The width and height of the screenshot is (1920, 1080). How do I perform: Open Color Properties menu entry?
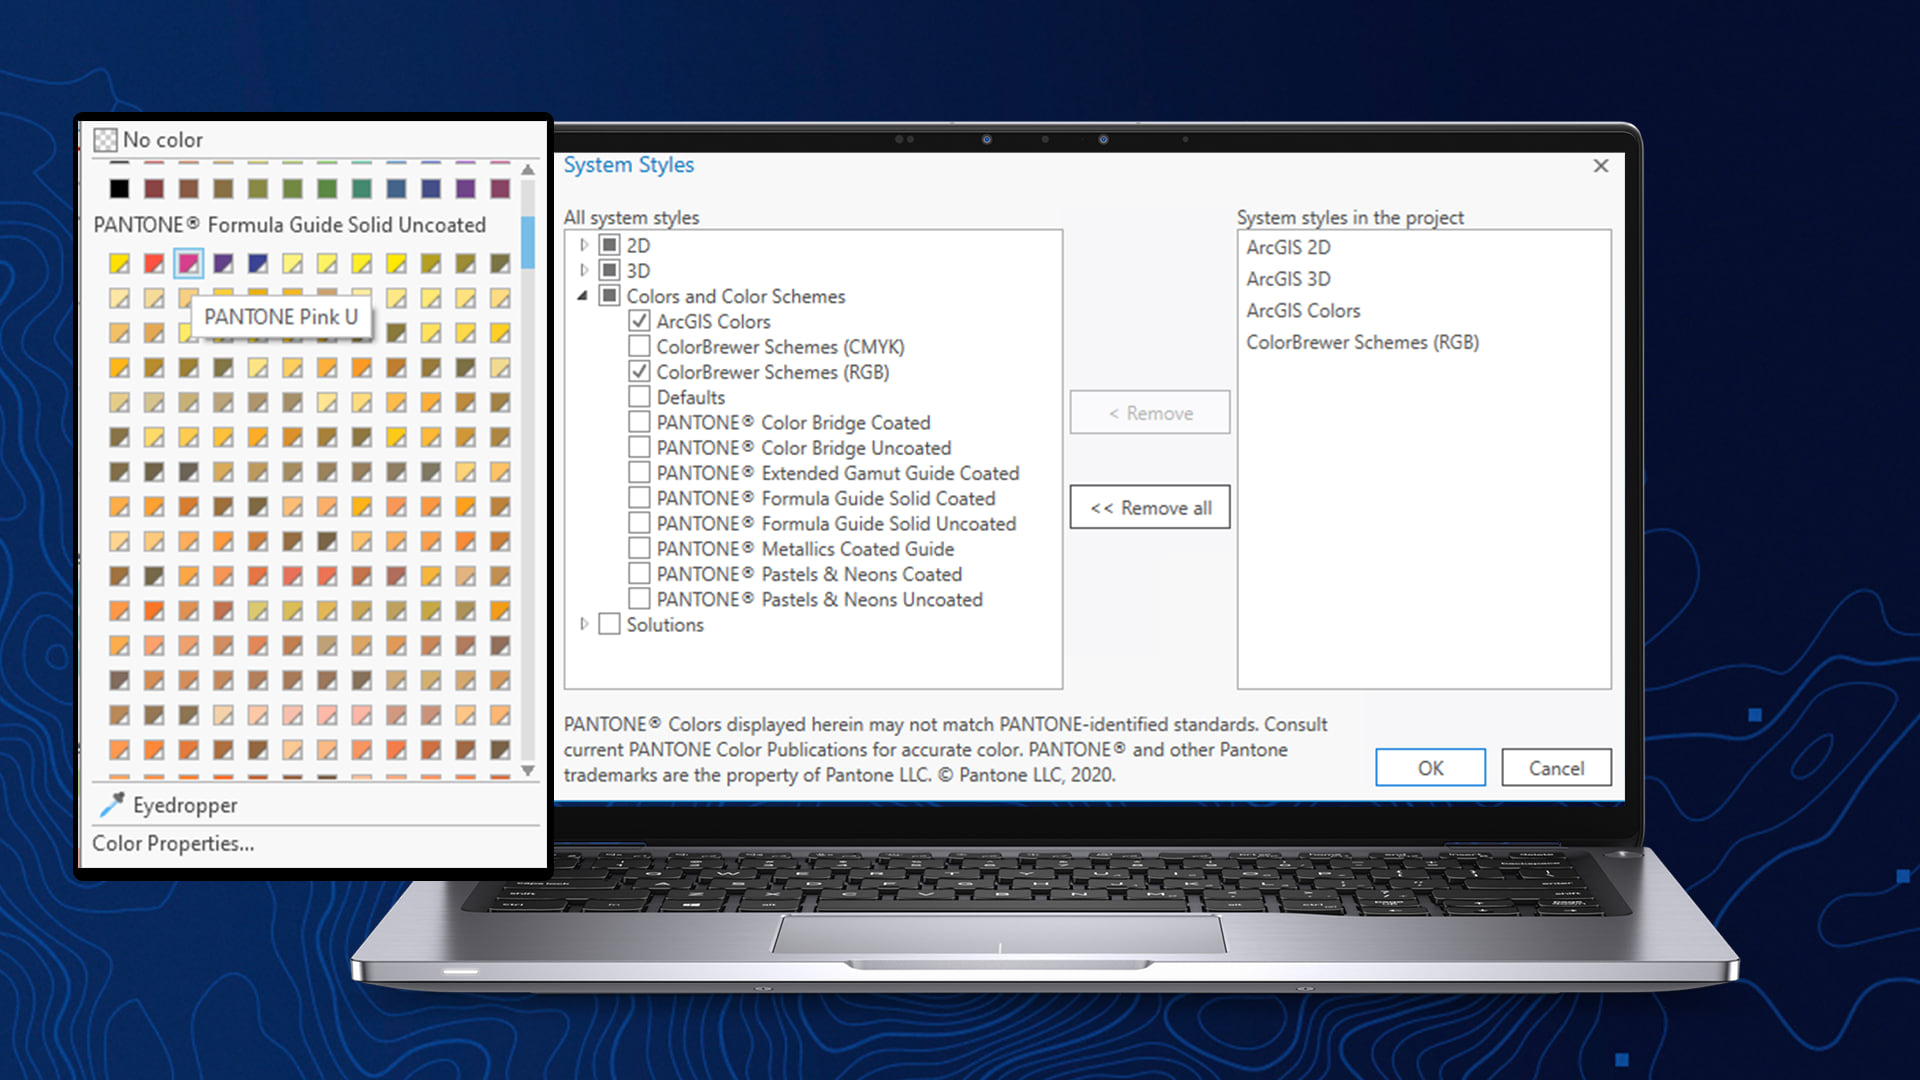173,843
